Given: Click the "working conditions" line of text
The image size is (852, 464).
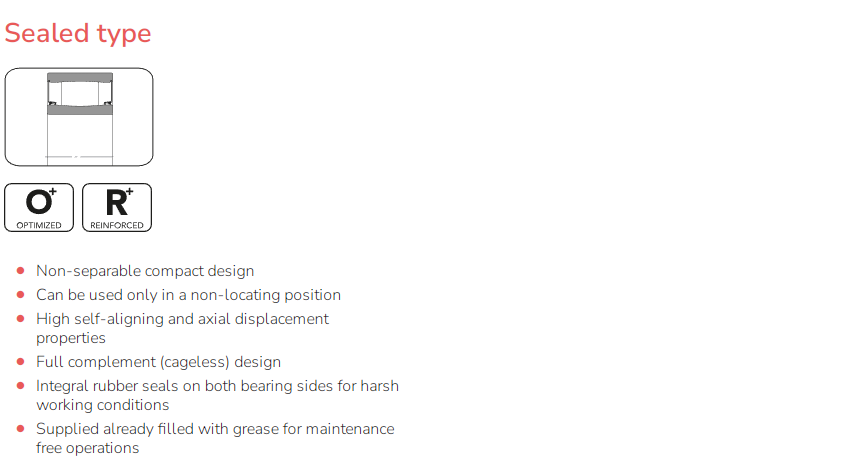Looking at the screenshot, I should 102,405.
